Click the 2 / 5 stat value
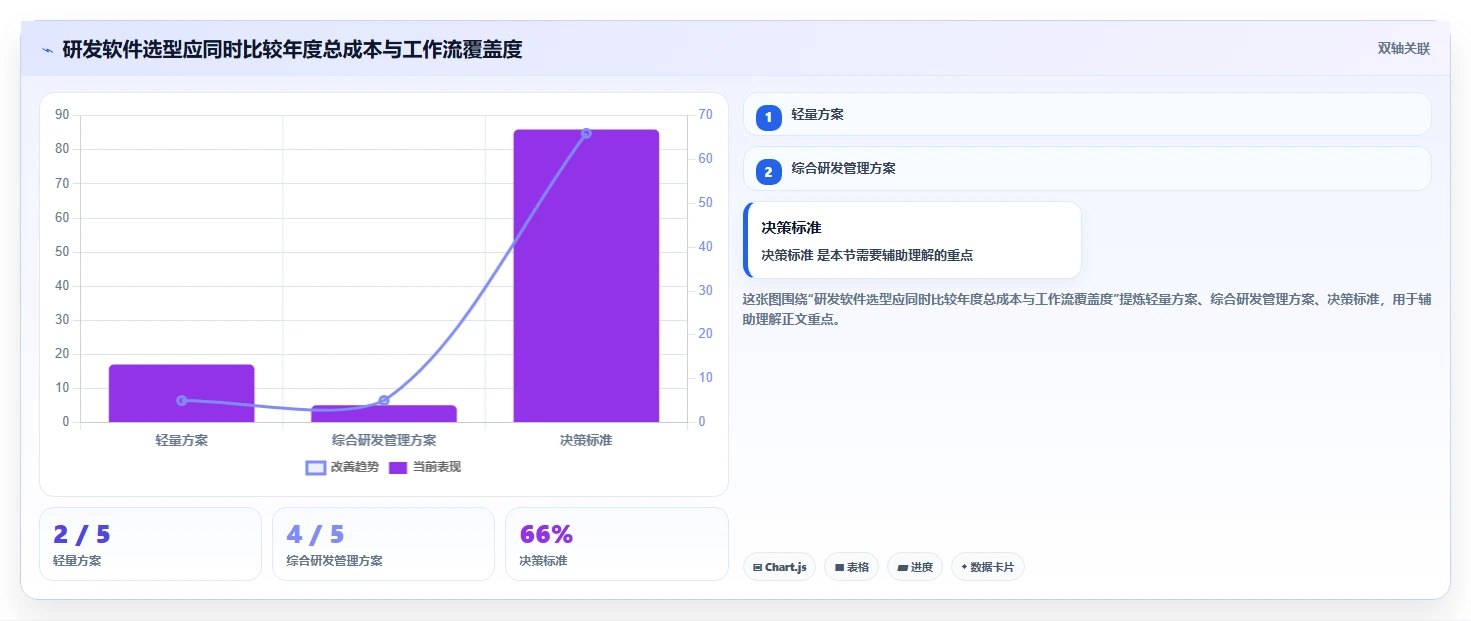Screen dimensions: 1471x621 tap(82, 535)
